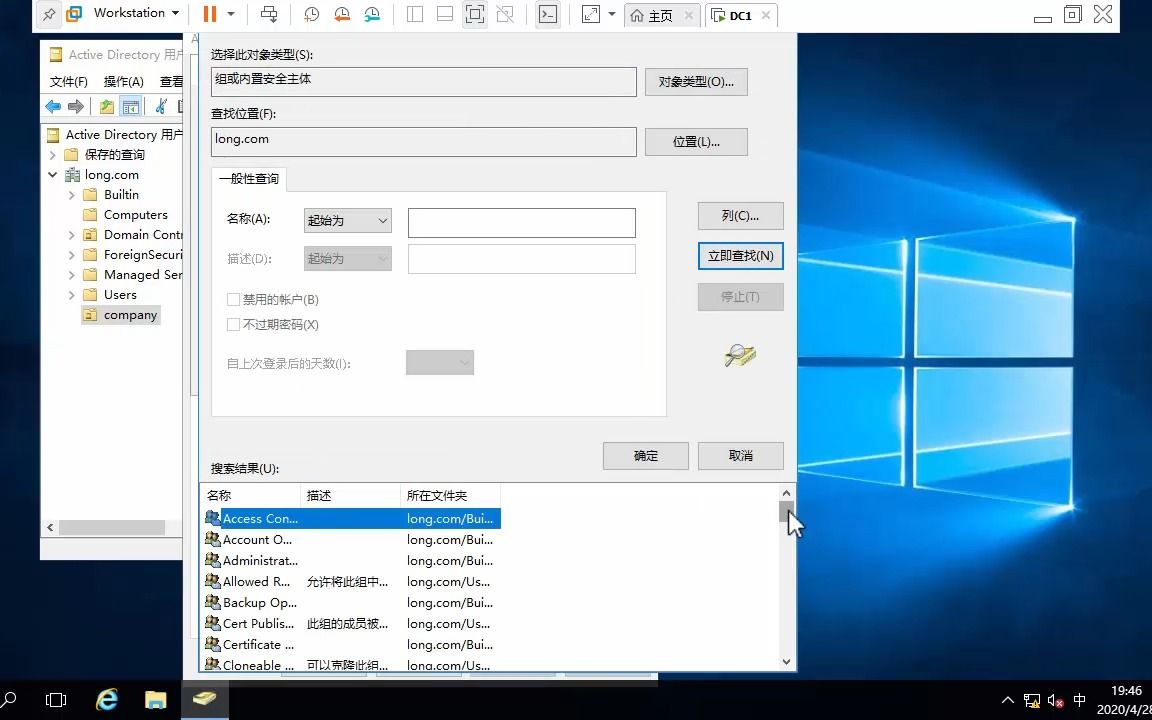Click the Task View taskbar icon

click(56, 700)
